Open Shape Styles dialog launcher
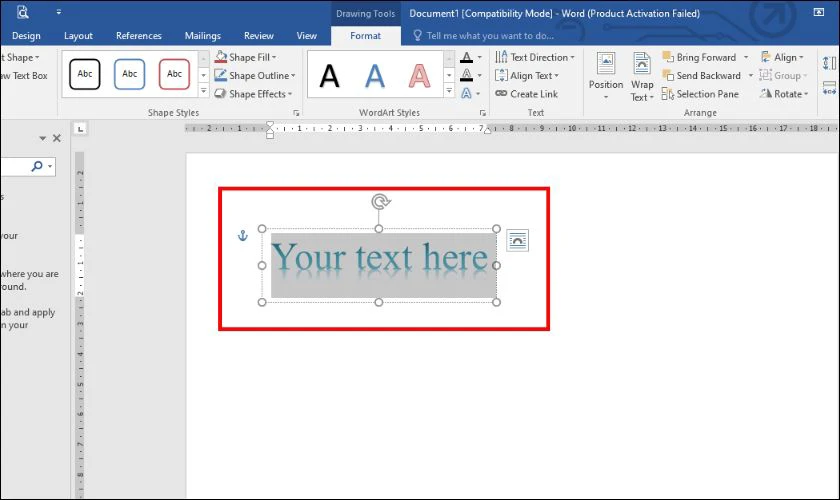 point(296,113)
